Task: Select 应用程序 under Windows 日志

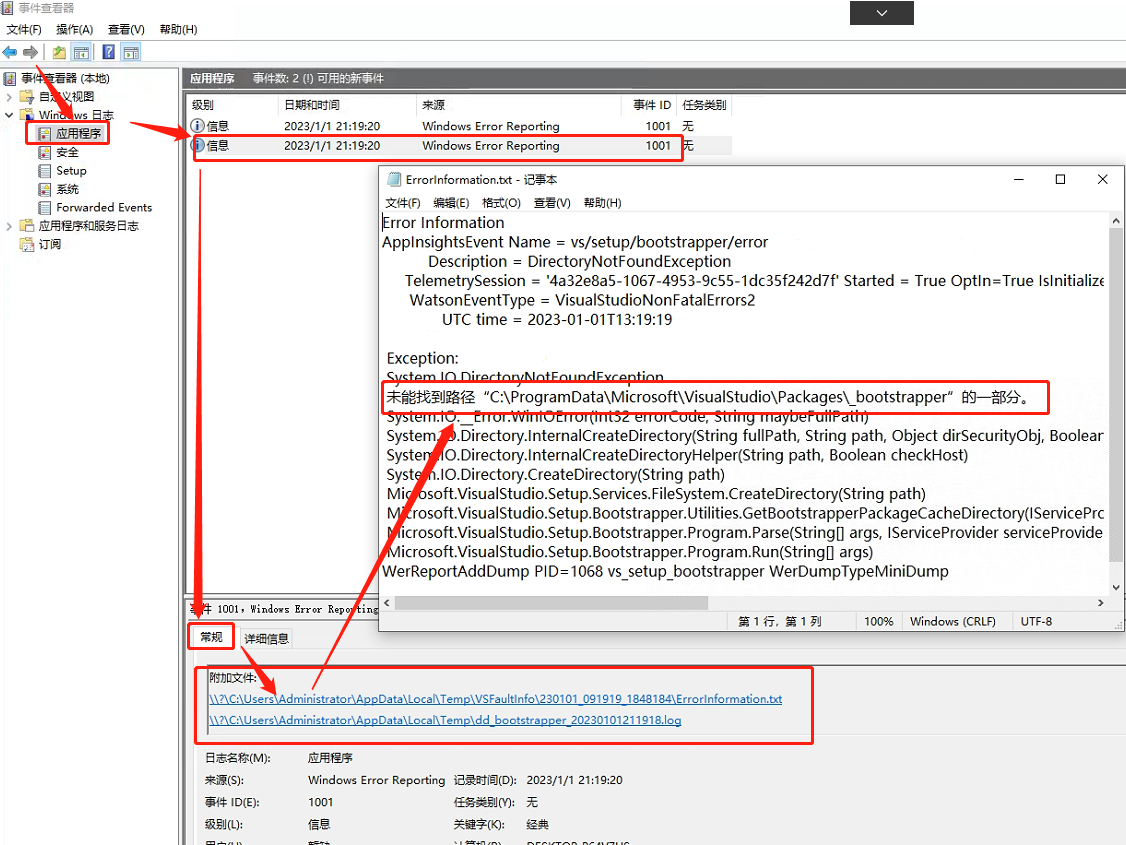Action: 79,134
